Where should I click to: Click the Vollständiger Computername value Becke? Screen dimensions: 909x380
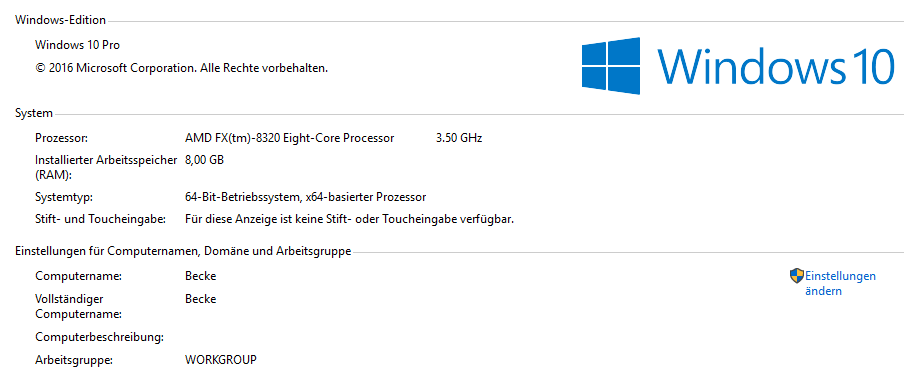pyautogui.click(x=201, y=299)
